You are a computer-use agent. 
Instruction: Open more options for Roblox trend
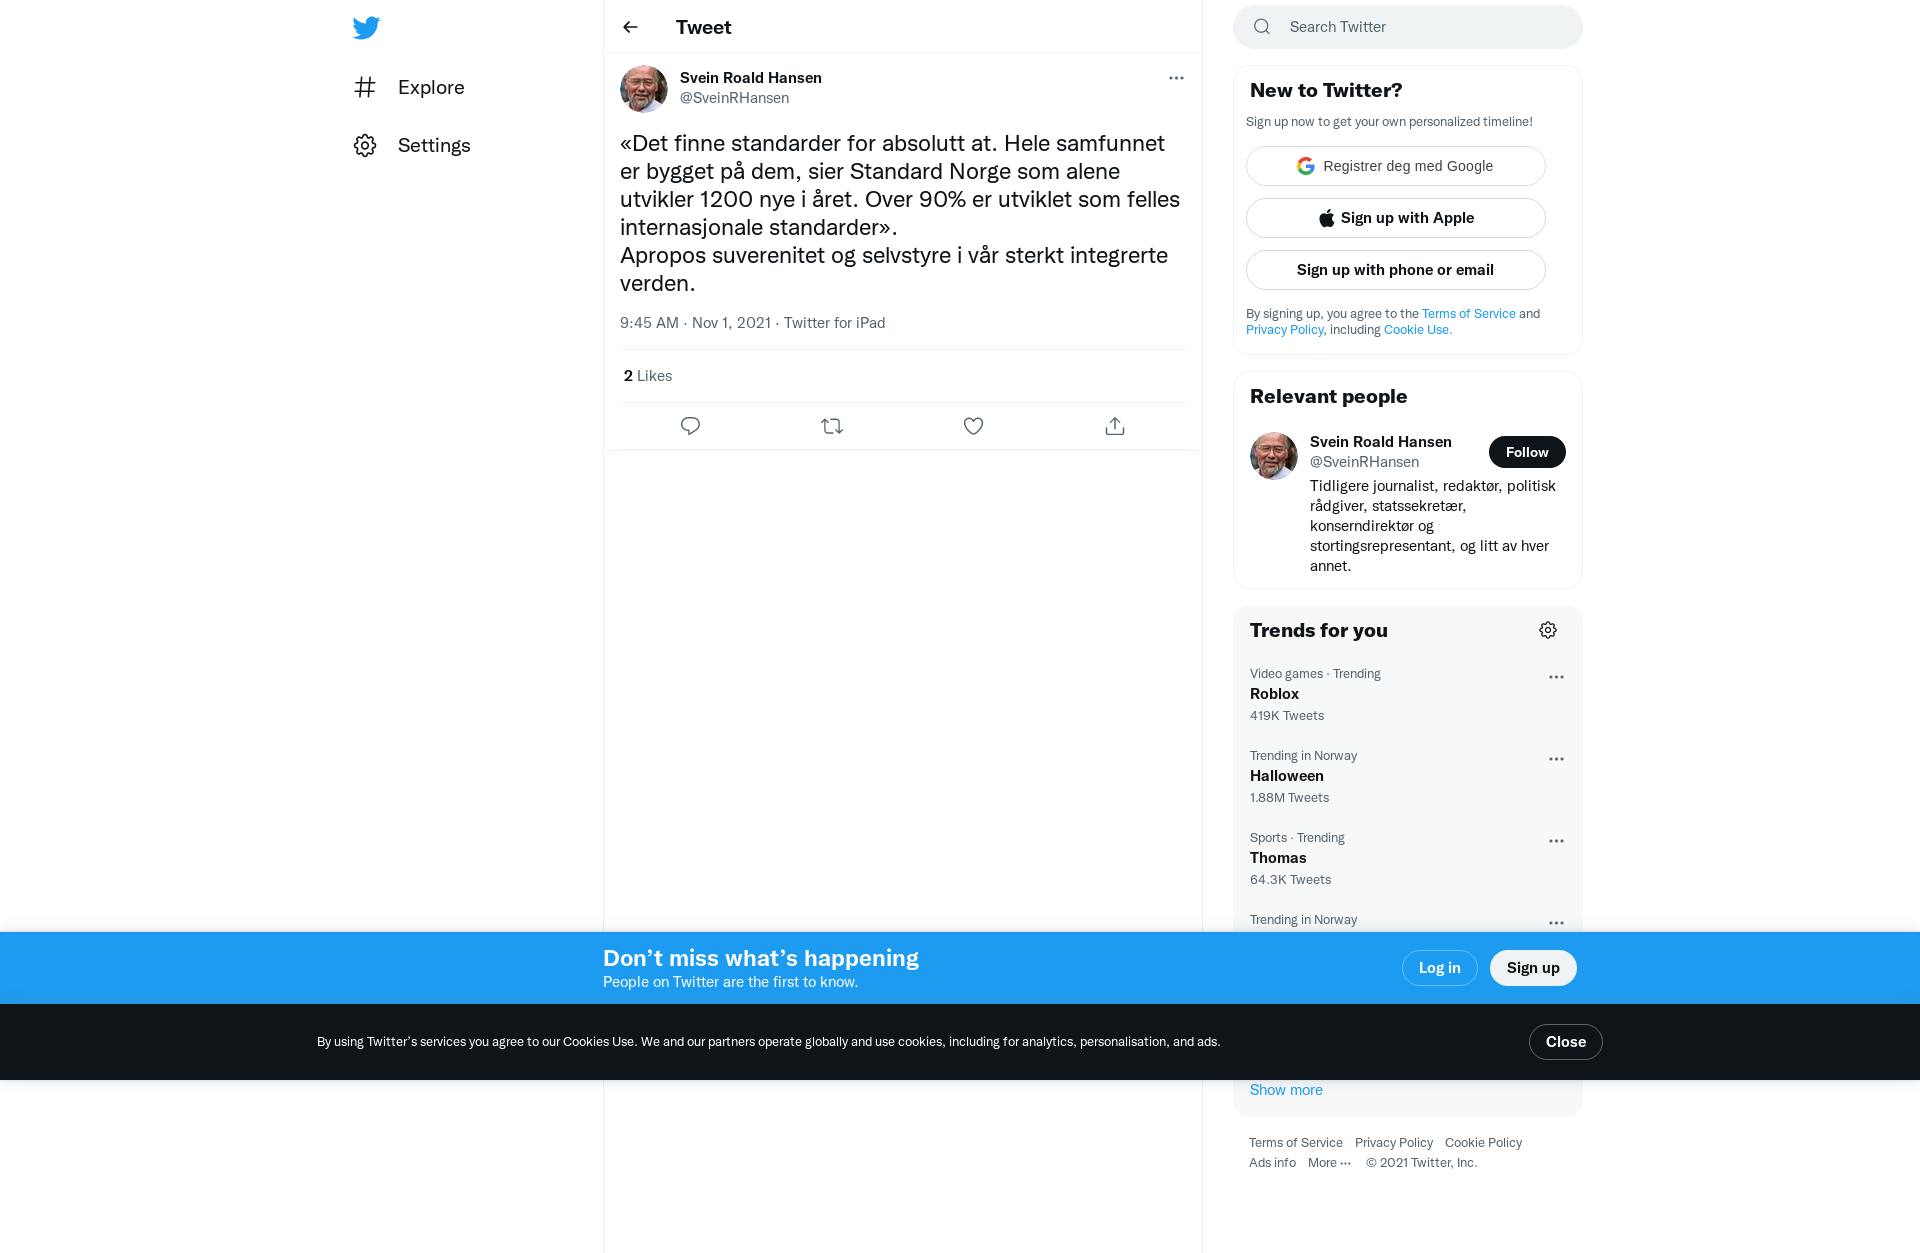coord(1556,677)
